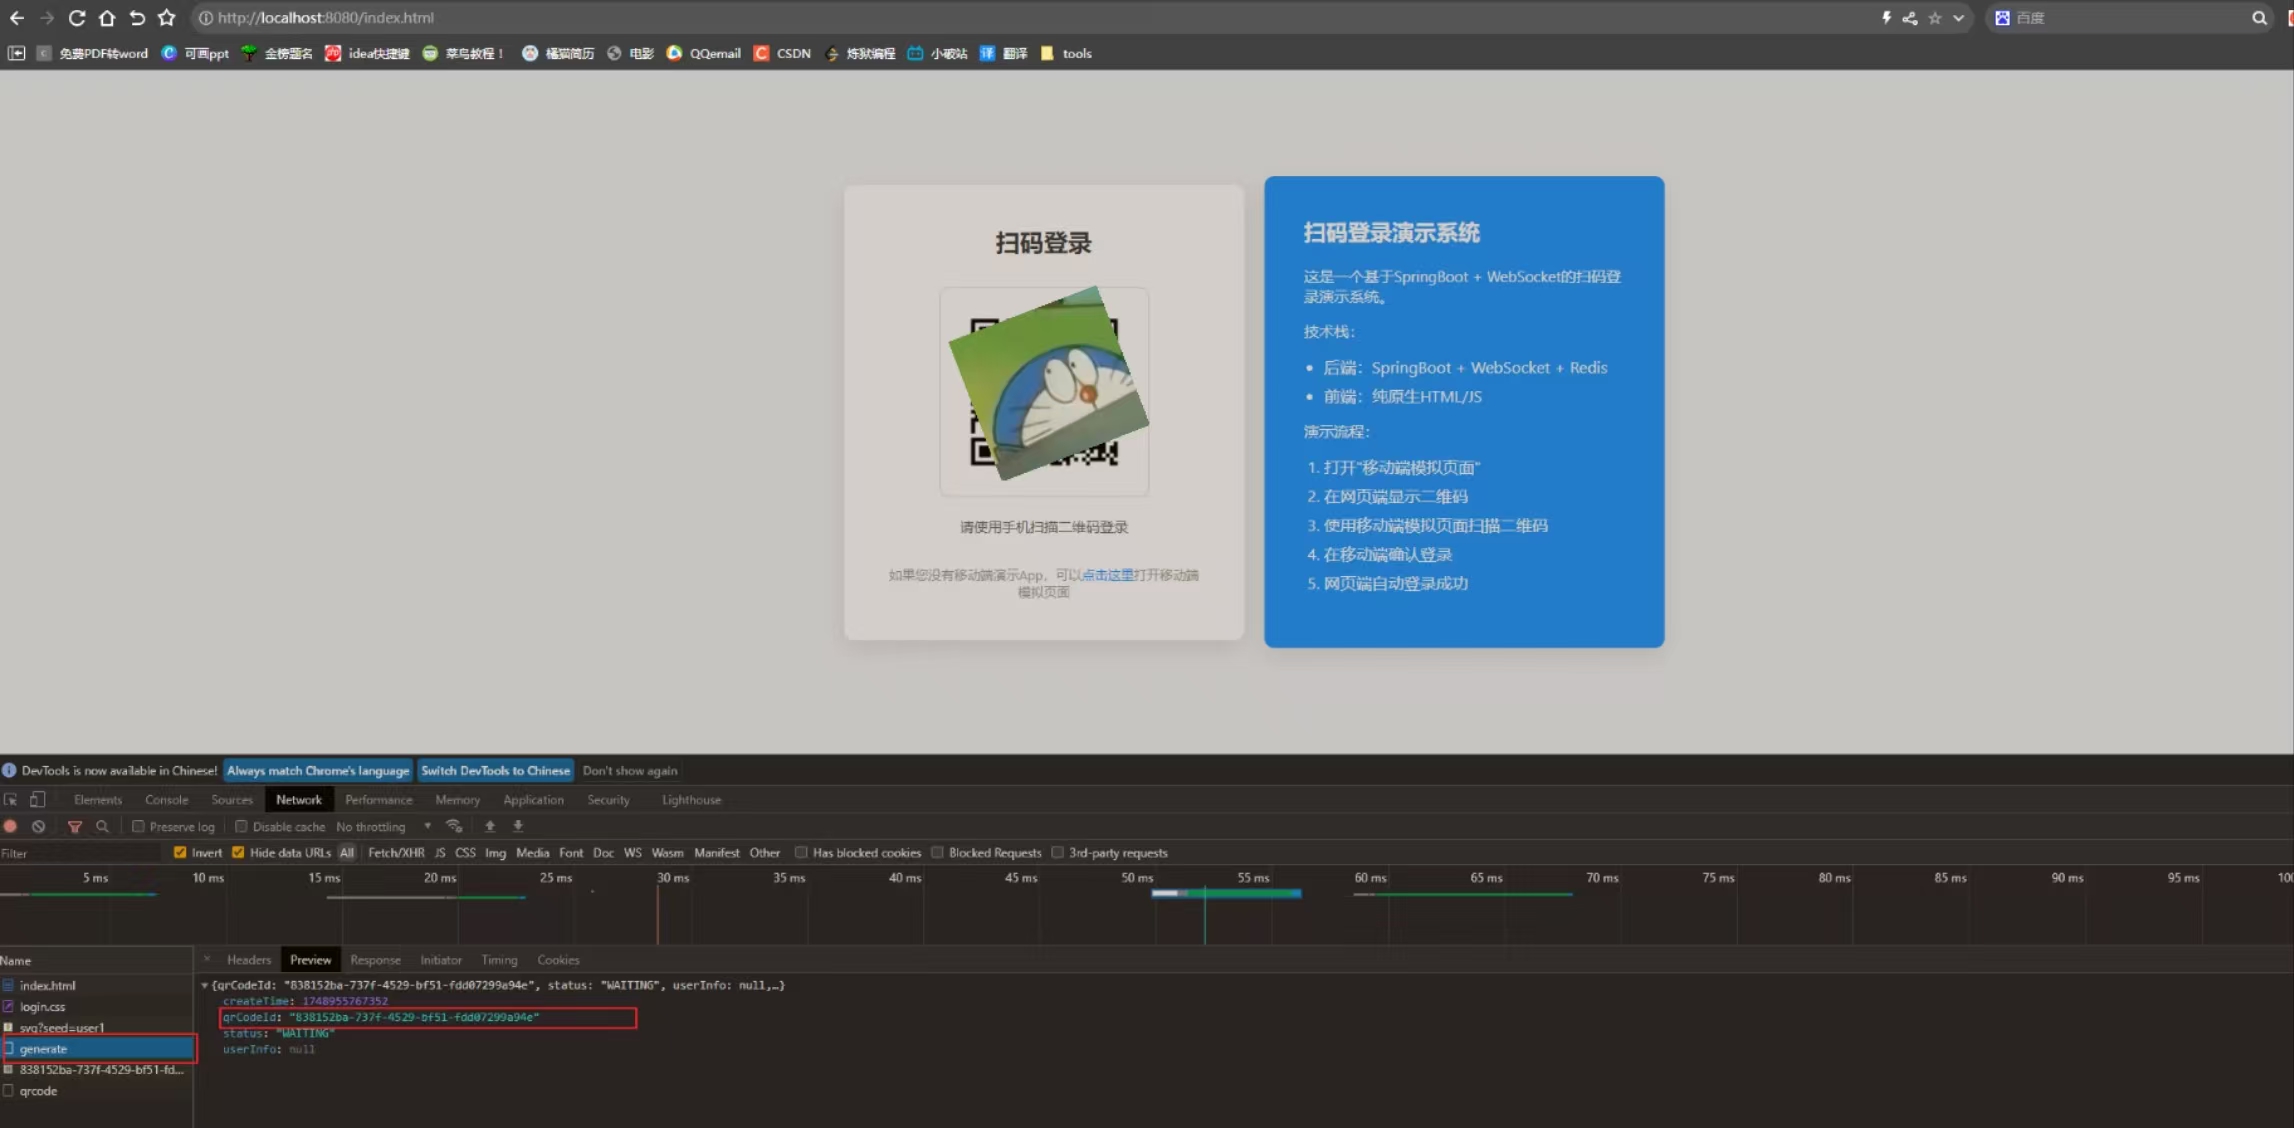
Task: Check Has blocked cookies checkbox
Action: coord(801,853)
